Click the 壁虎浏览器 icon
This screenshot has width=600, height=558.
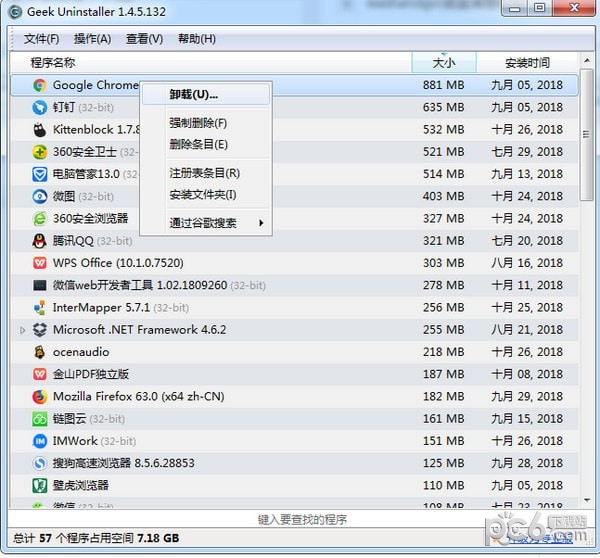39,485
